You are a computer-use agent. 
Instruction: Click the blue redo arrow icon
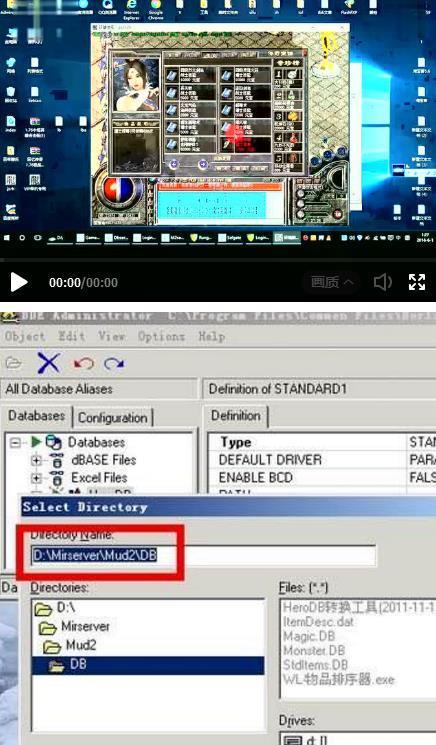point(114,364)
